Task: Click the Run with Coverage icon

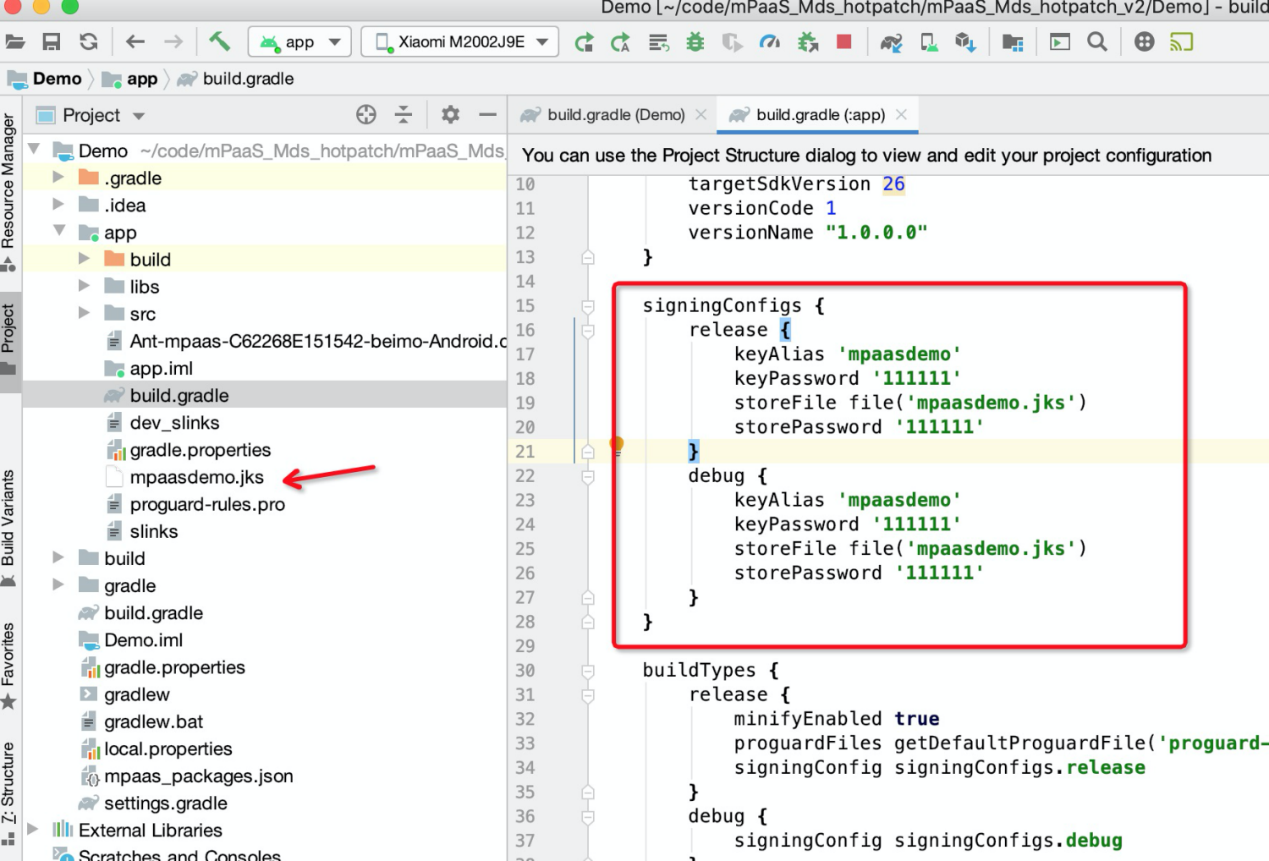Action: tap(733, 42)
